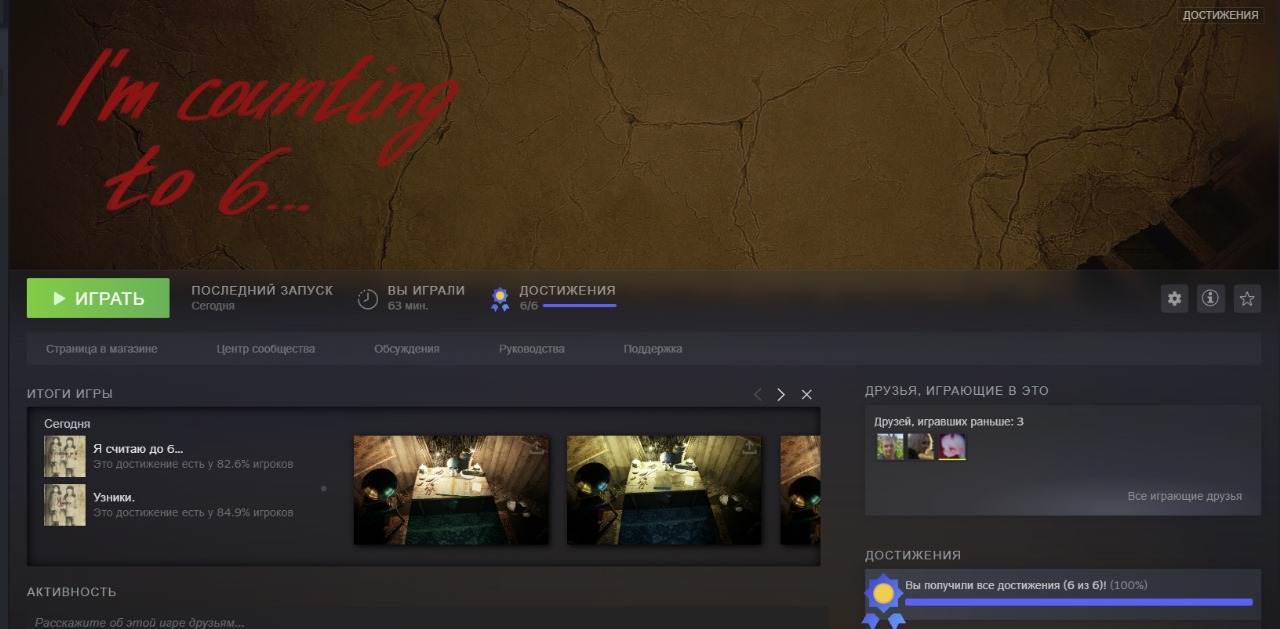Click third friend avatar
Screen dimensions: 1280x629
[x=952, y=446]
